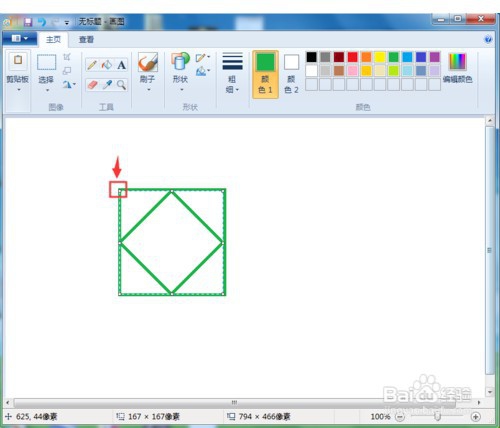Click the Resize icon

click(x=67, y=71)
